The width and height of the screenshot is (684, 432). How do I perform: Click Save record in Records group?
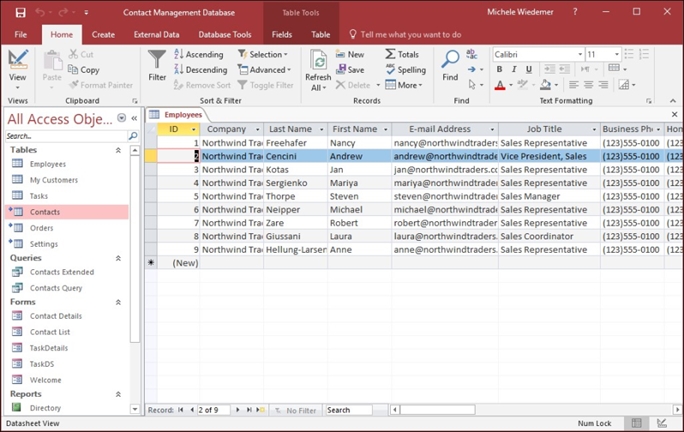point(350,69)
